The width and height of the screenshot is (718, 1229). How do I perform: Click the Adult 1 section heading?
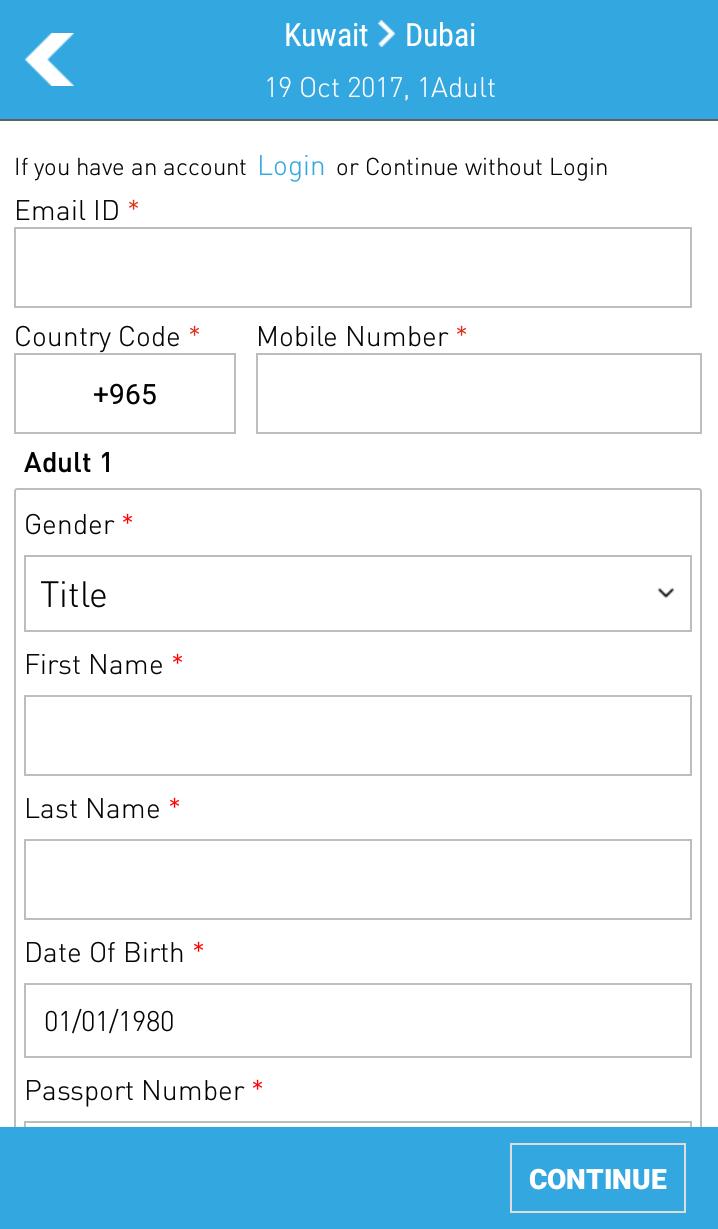[x=68, y=462]
